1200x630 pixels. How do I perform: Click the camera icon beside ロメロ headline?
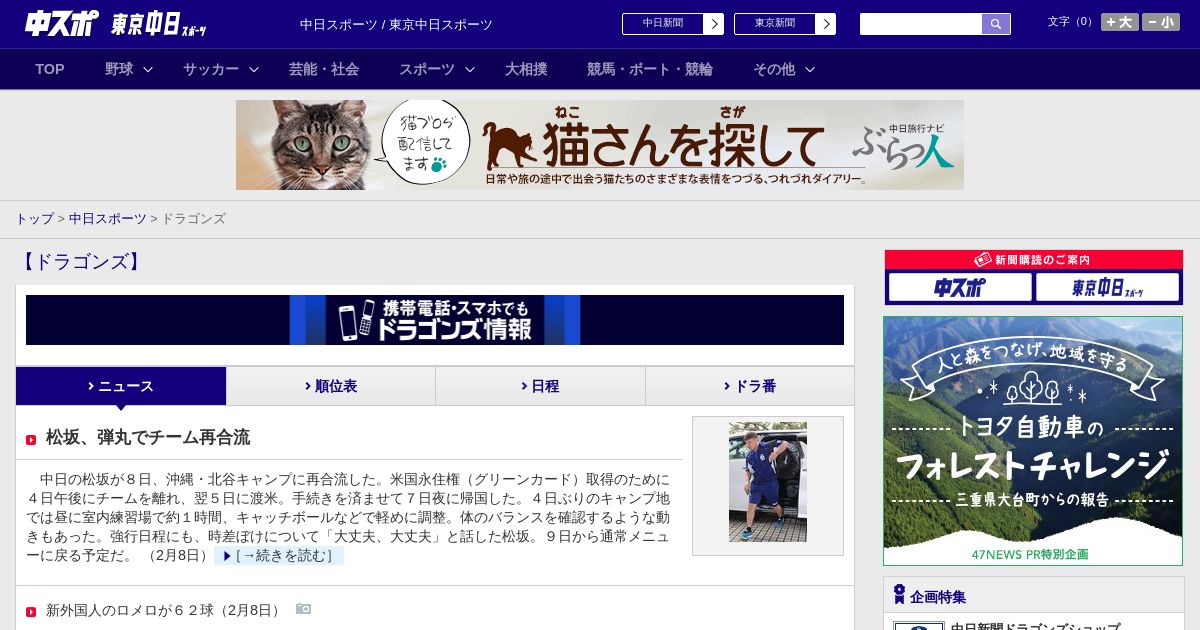[303, 609]
